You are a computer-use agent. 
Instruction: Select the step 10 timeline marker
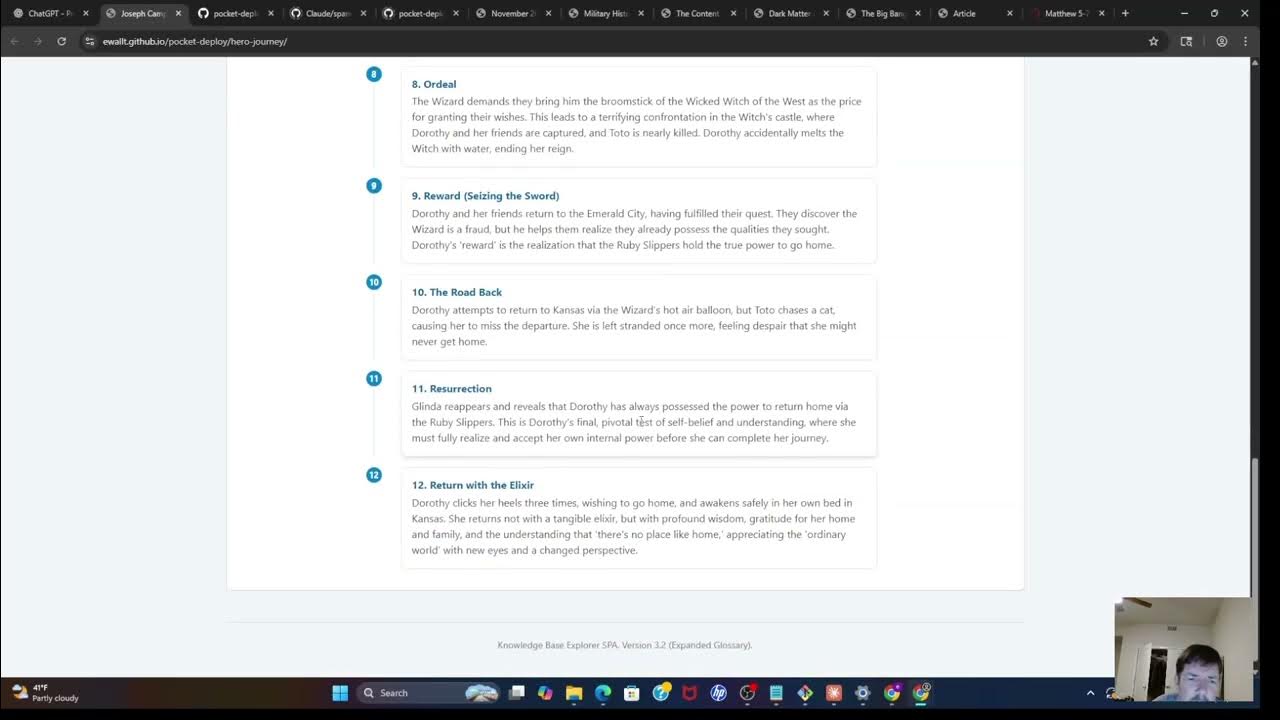(x=374, y=282)
